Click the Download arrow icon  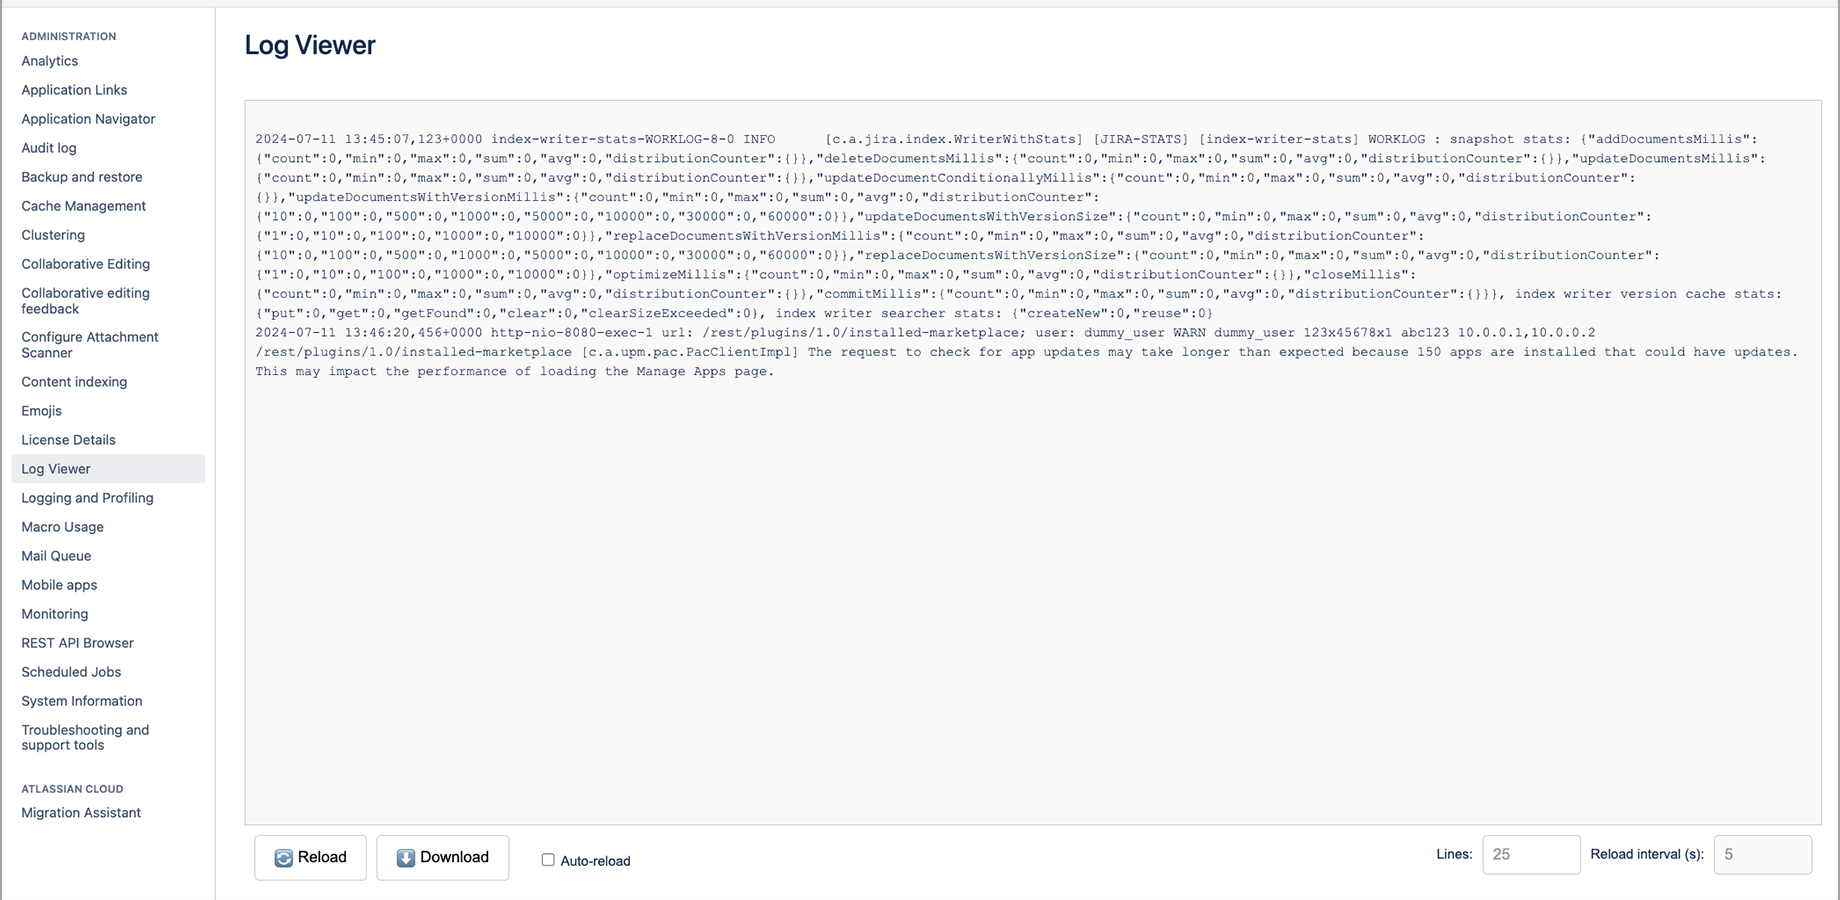tap(406, 858)
